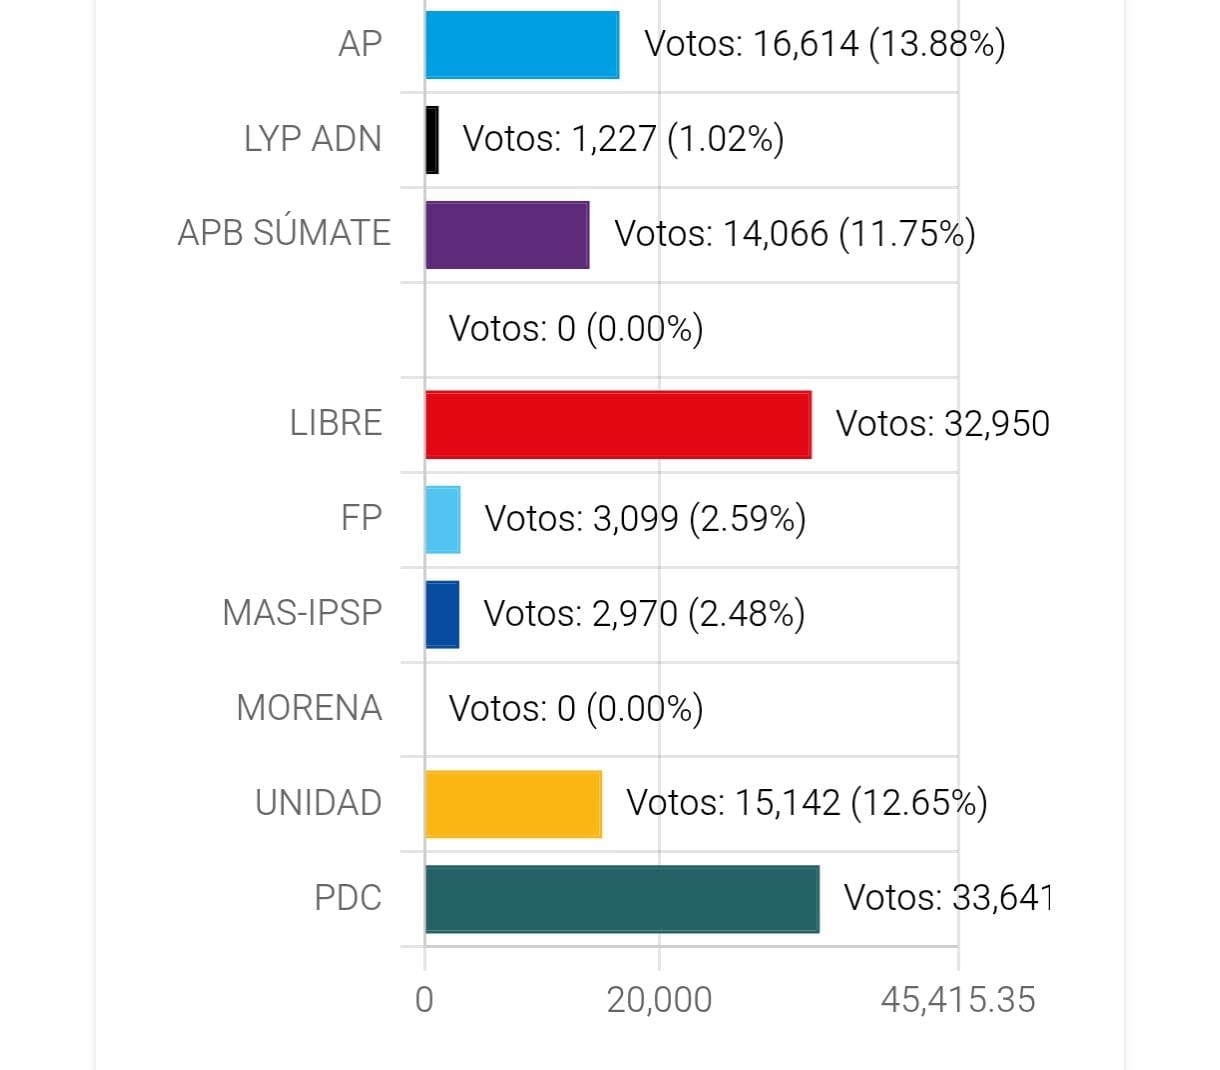Viewport: 1220px width, 1070px height.
Task: Select the Votos: 32,950 data label
Action: click(943, 424)
